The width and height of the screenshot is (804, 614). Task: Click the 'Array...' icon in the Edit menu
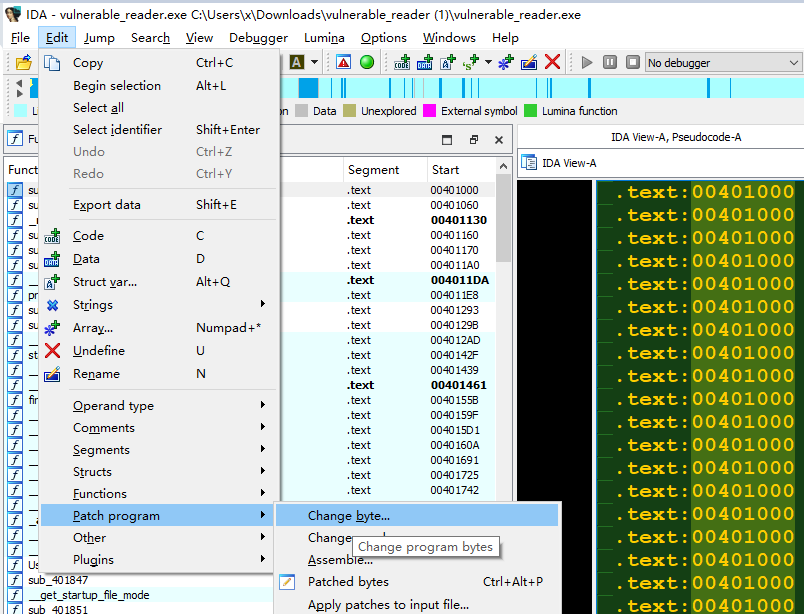(52, 328)
